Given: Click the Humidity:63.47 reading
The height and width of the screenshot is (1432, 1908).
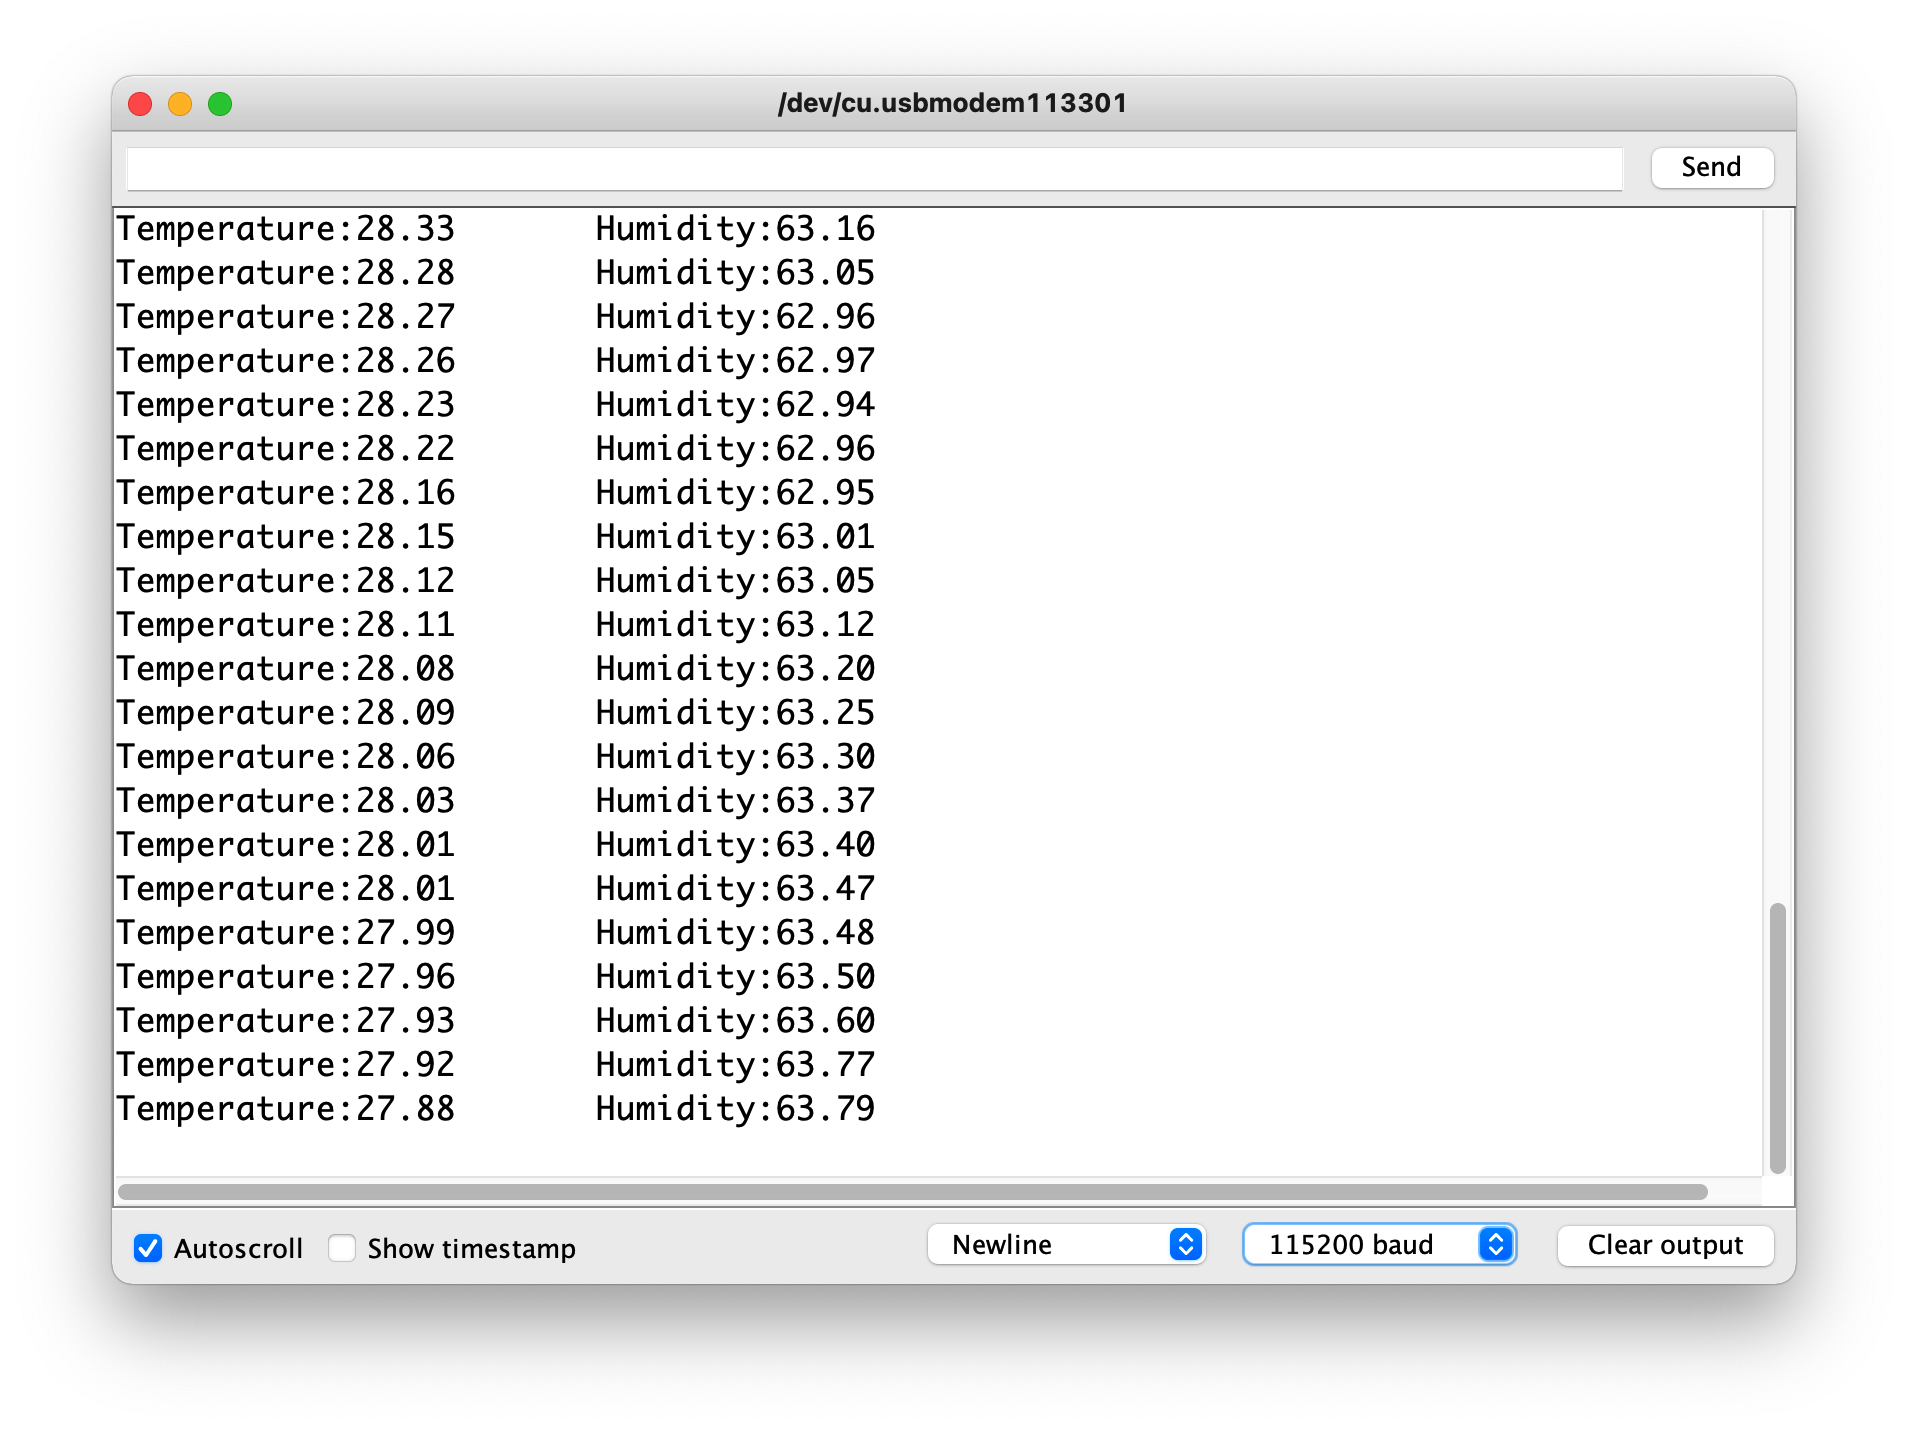Looking at the screenshot, I should pyautogui.click(x=735, y=889).
